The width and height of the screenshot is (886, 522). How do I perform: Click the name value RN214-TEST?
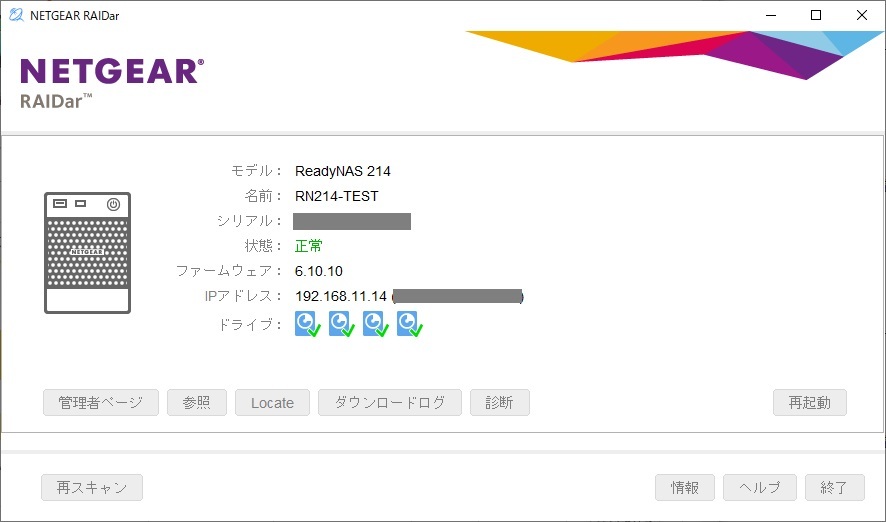coord(337,196)
